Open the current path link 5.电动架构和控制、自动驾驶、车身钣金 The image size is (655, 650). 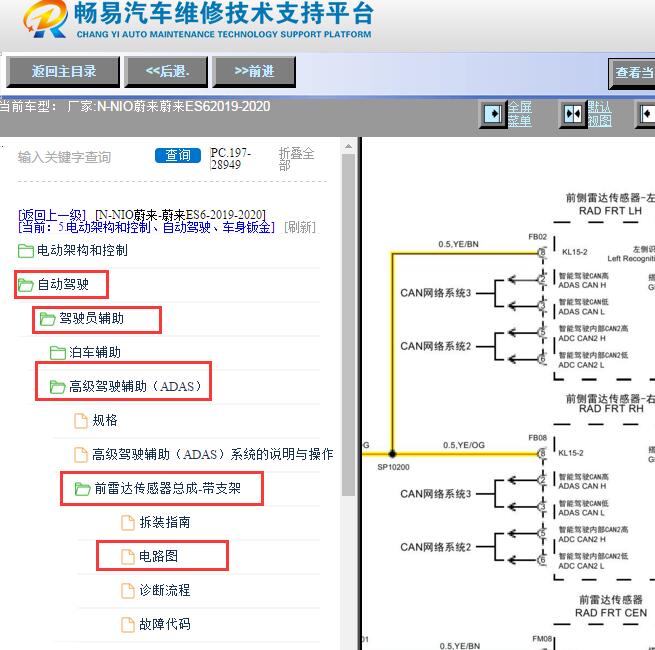click(x=146, y=227)
